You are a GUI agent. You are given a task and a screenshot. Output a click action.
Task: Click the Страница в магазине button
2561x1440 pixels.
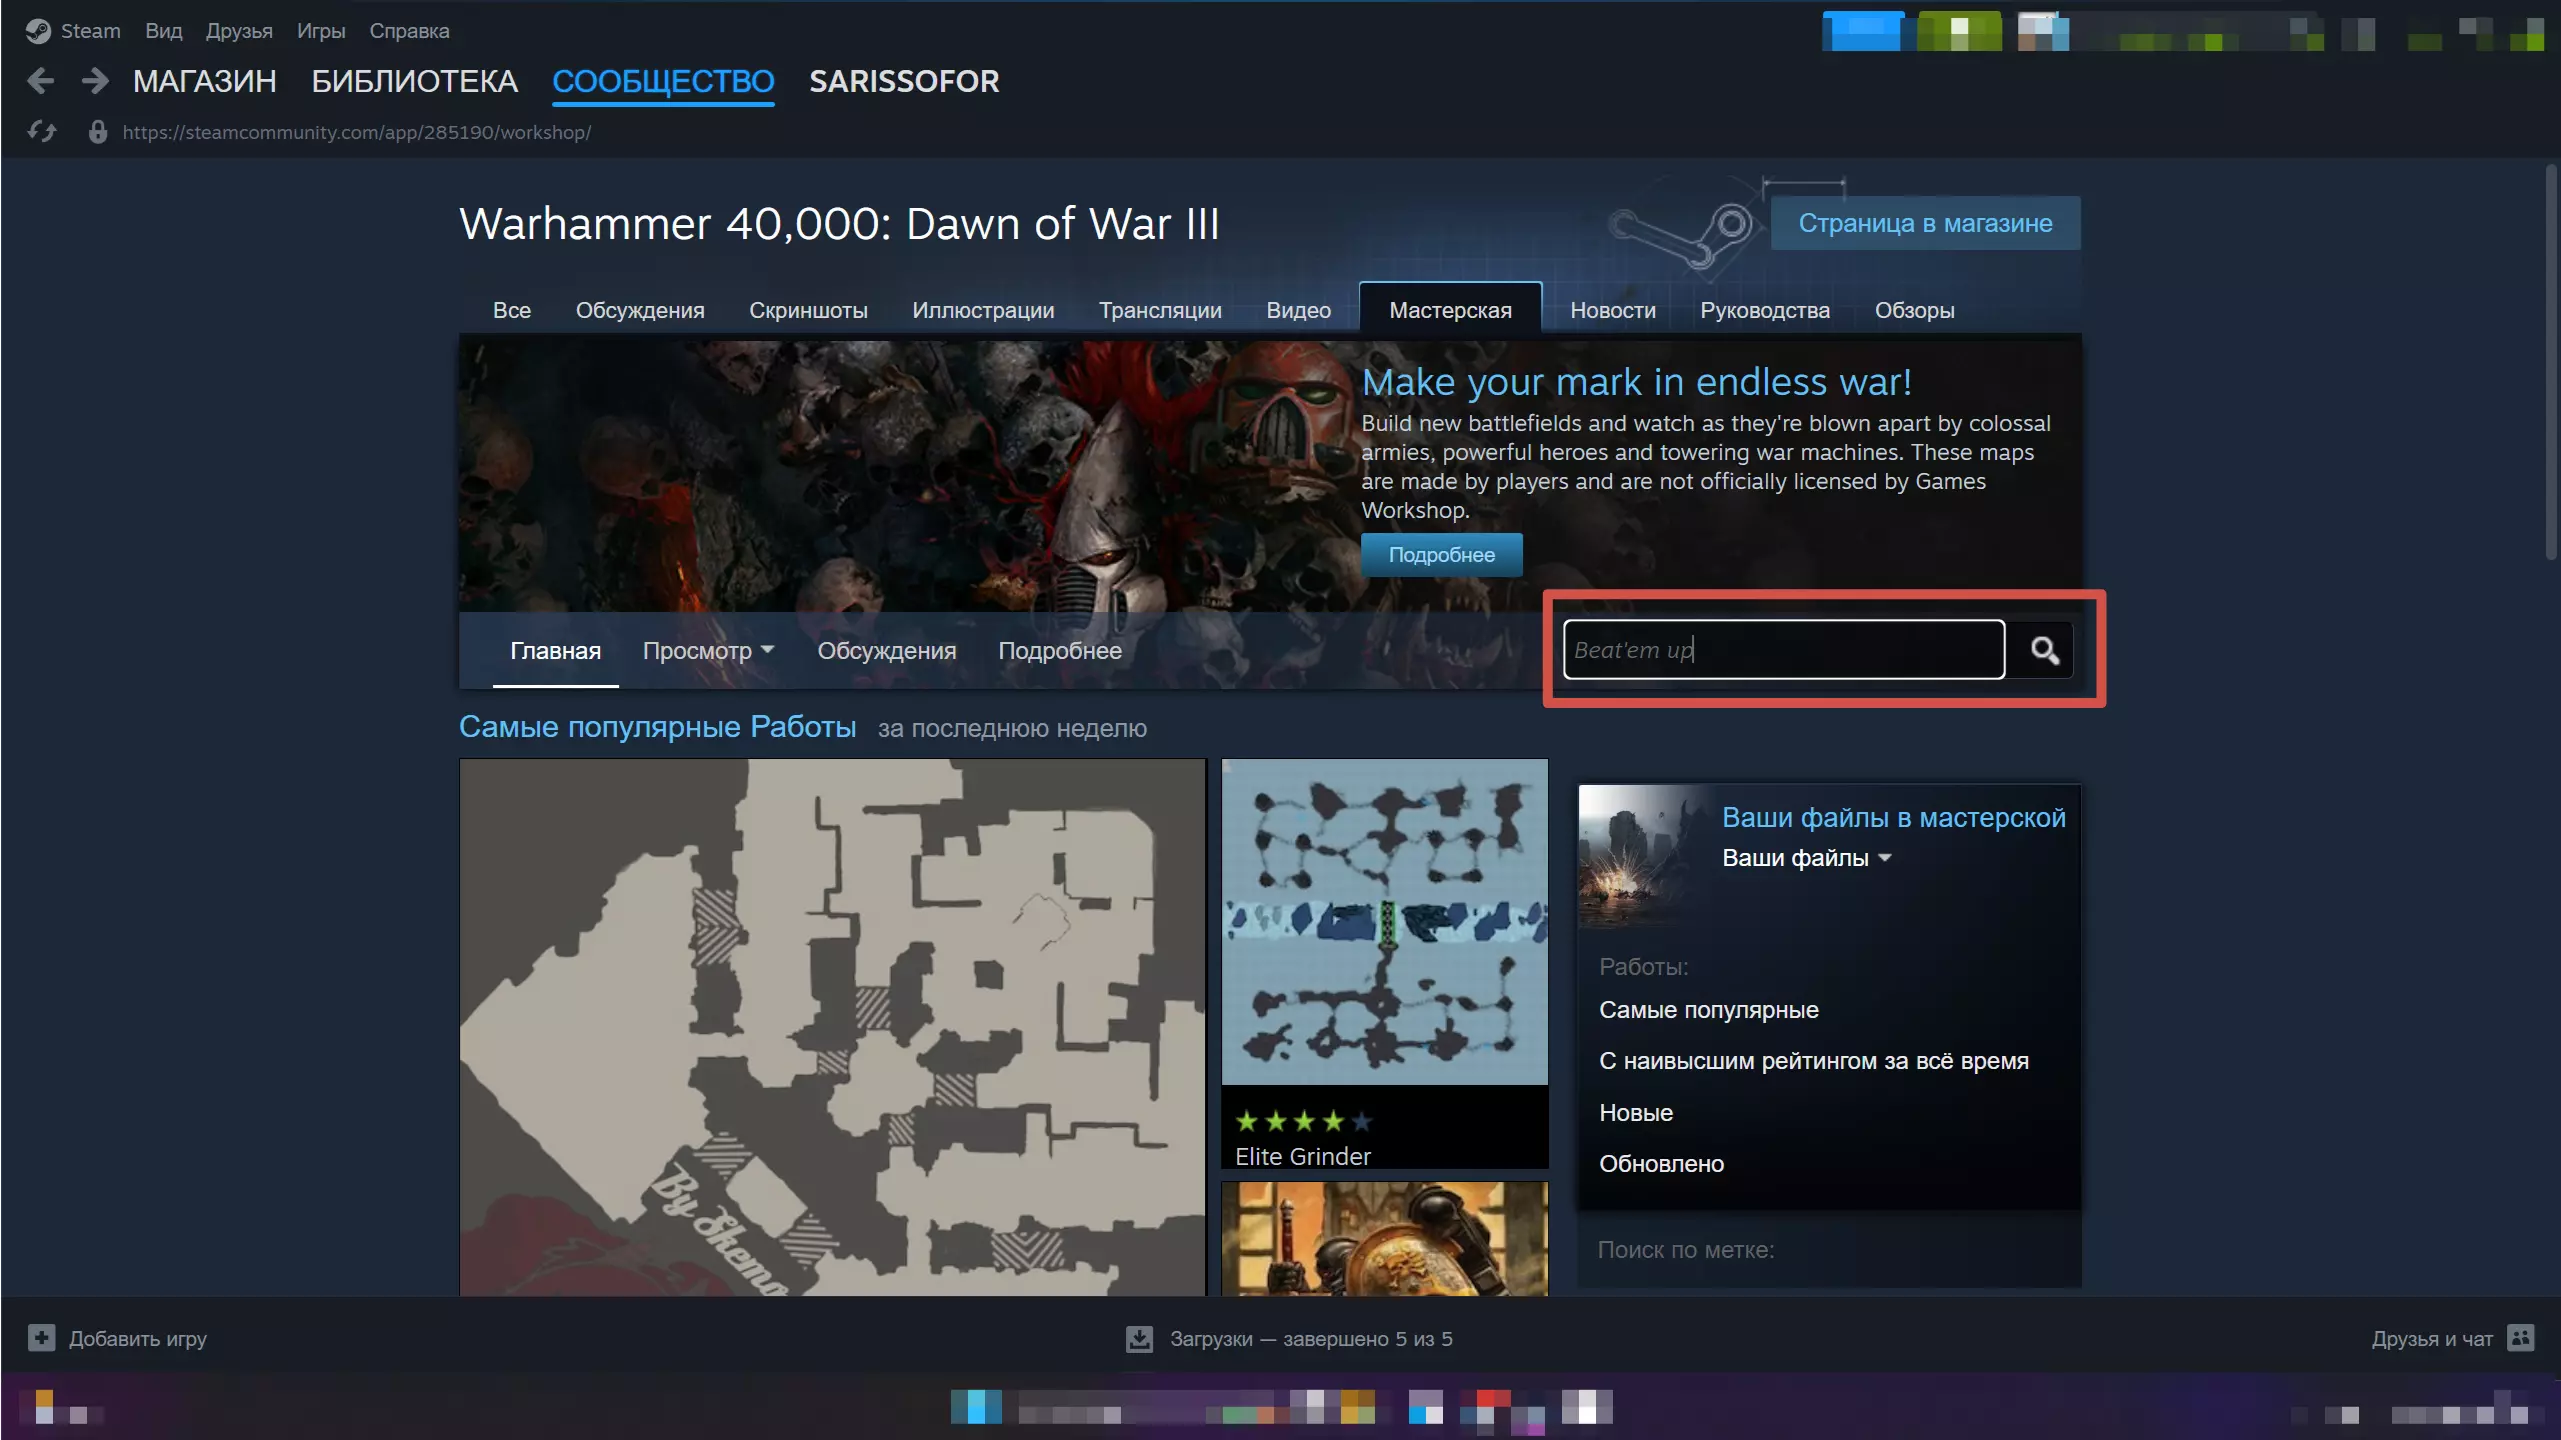(x=1924, y=223)
